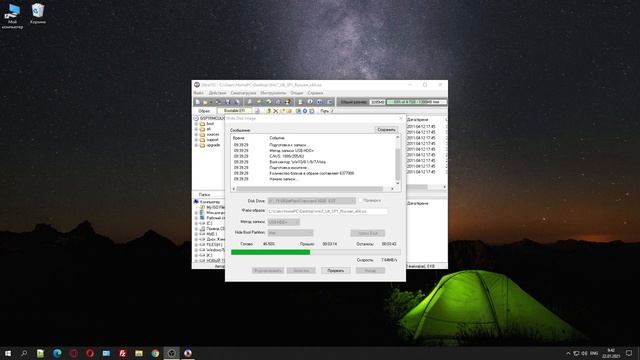
Task: Click the green write progress bar
Action: pyautogui.click(x=316, y=252)
